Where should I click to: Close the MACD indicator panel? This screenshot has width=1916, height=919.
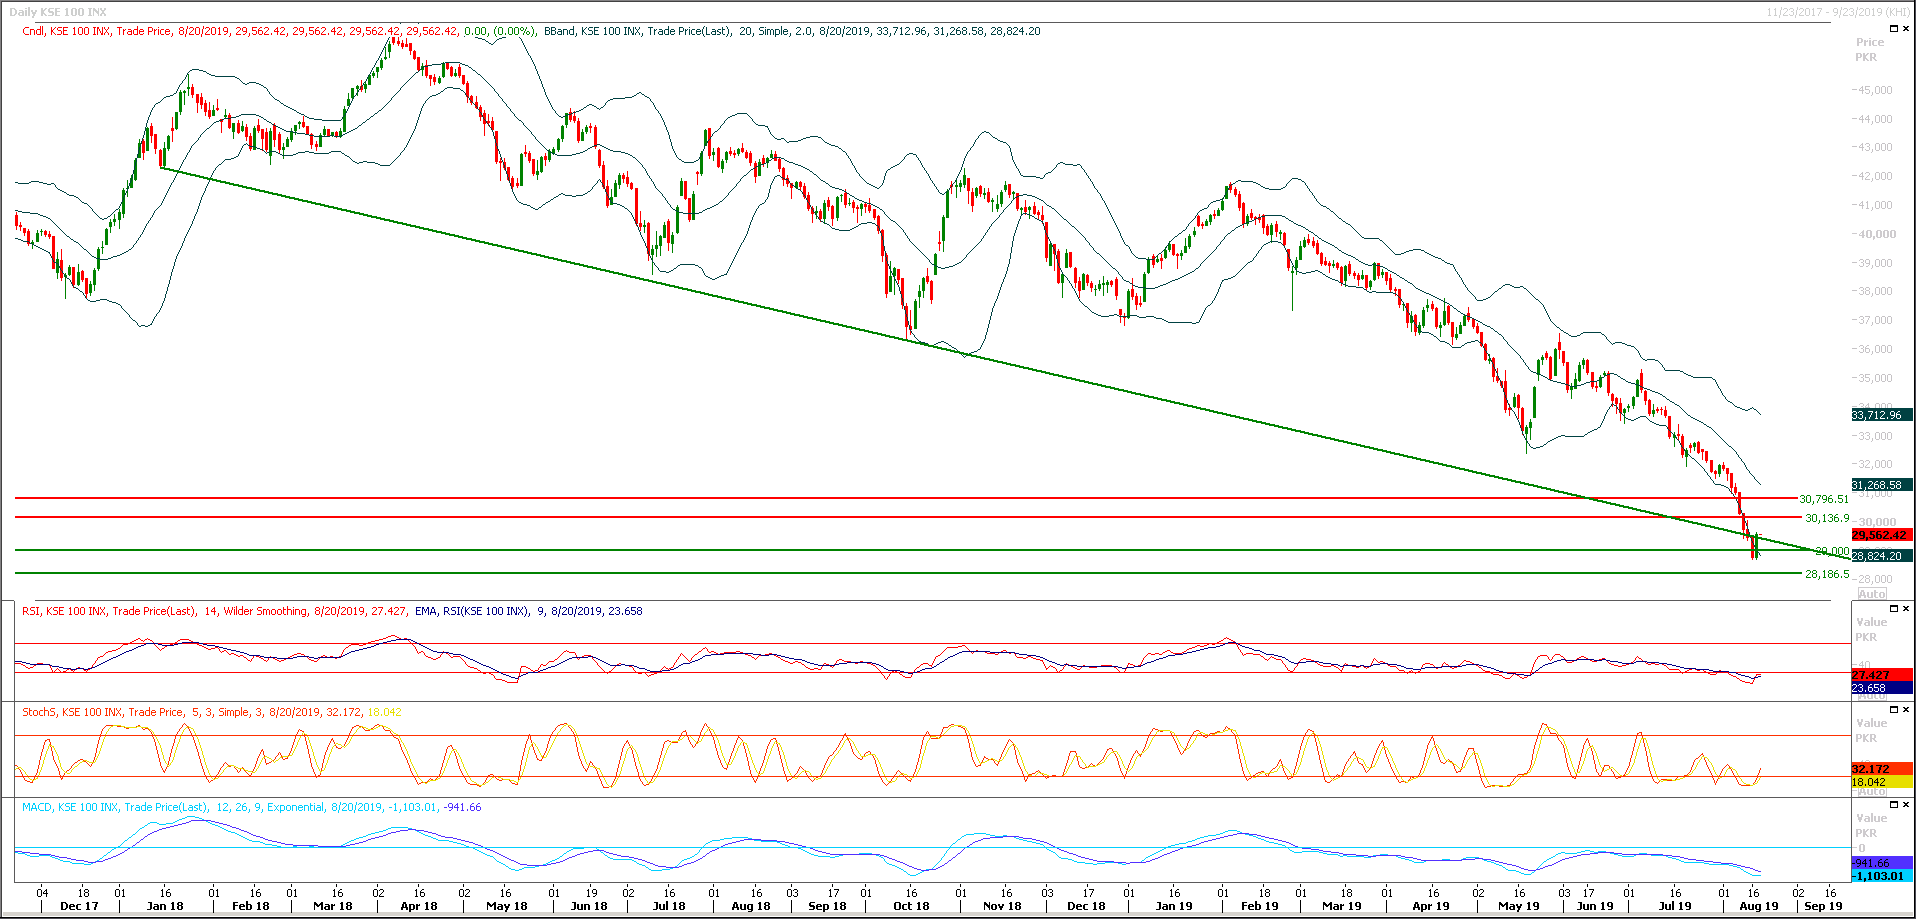coord(1906,804)
